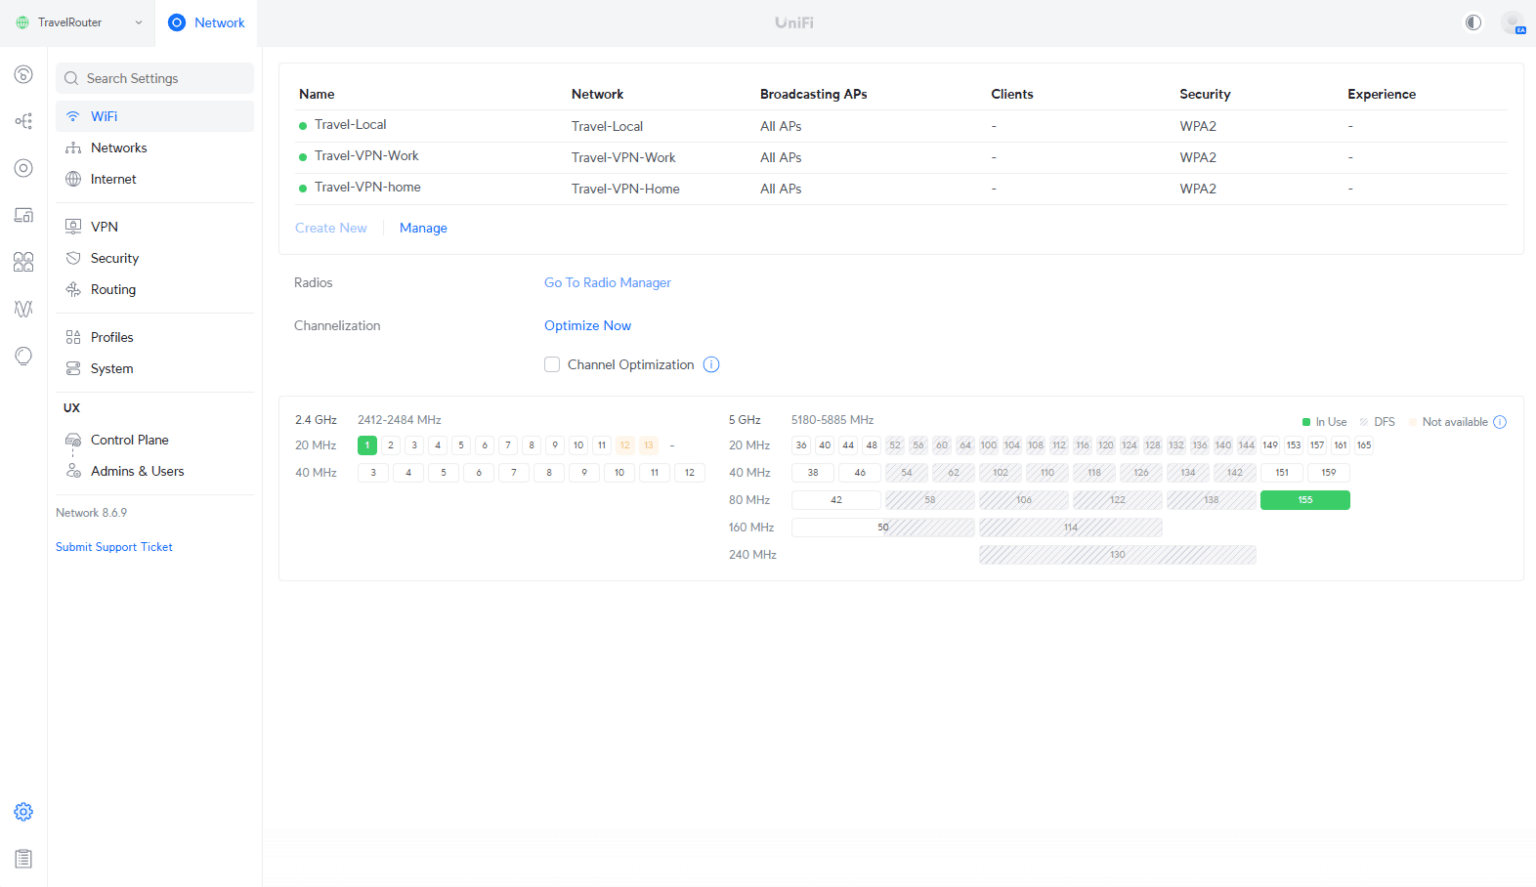Open the Ports grid icon in rail
The height and width of the screenshot is (887, 1536).
pos(23,262)
